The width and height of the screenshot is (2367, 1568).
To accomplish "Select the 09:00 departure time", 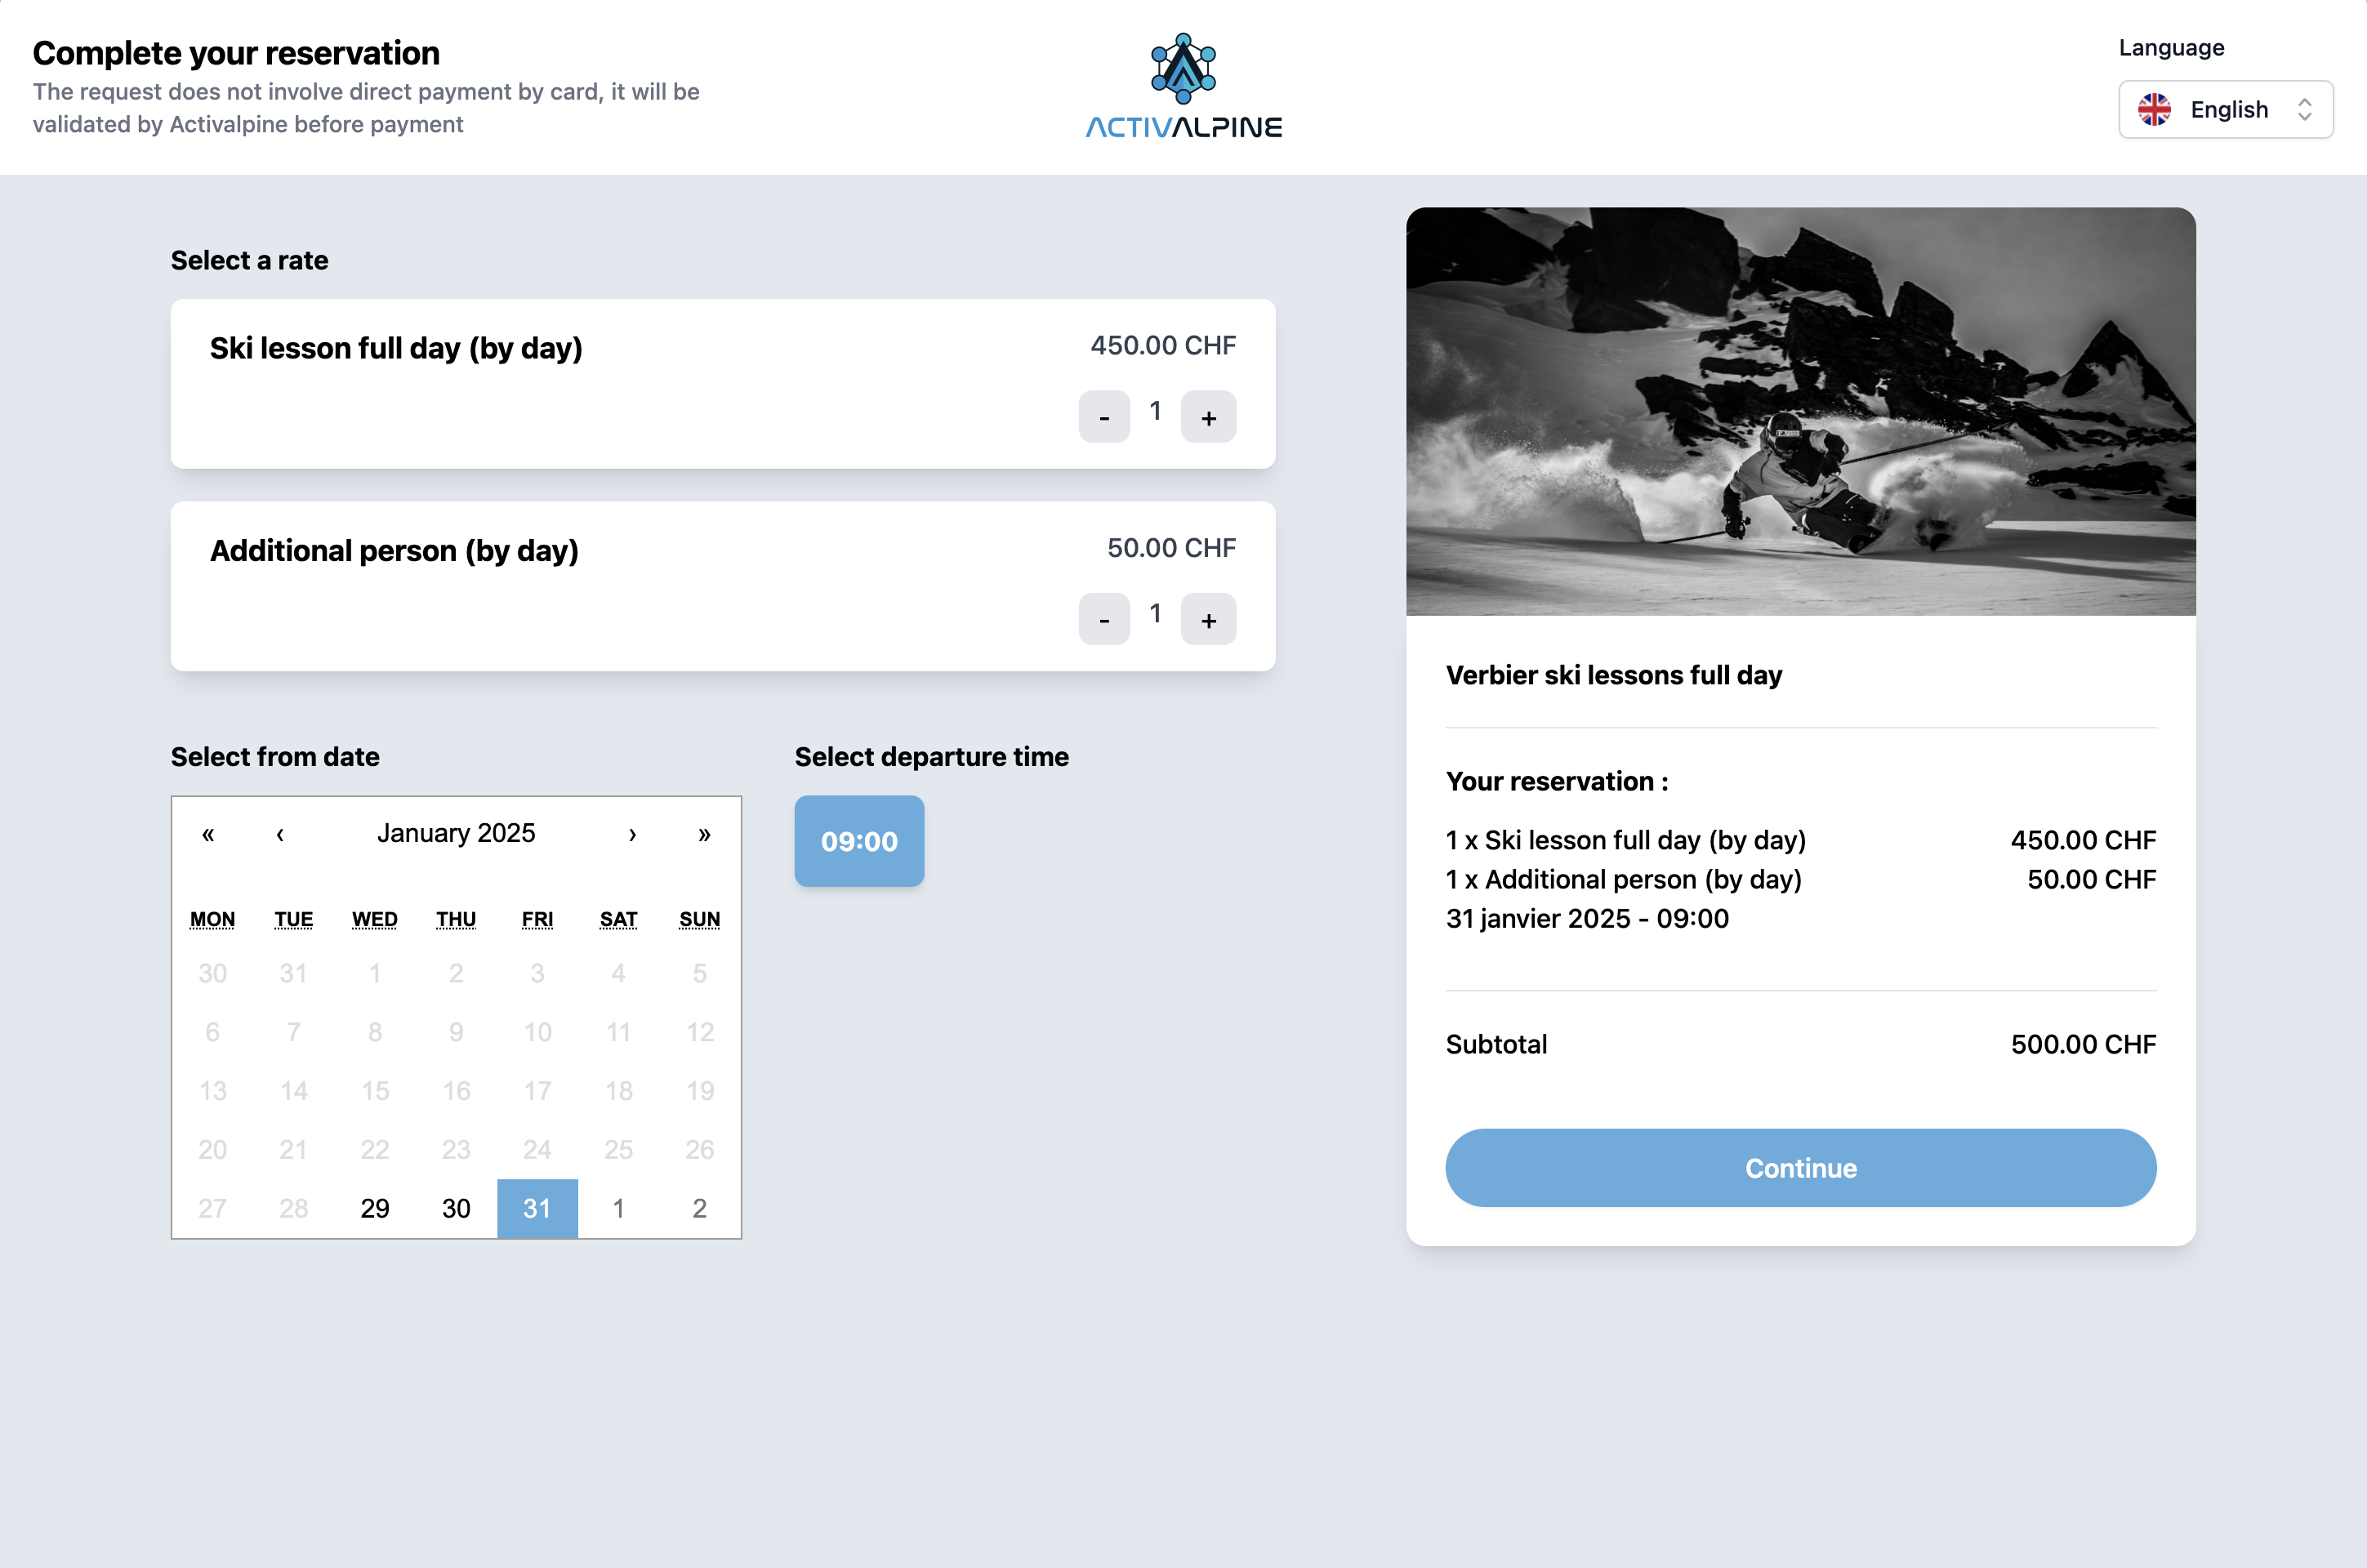I will coord(859,841).
